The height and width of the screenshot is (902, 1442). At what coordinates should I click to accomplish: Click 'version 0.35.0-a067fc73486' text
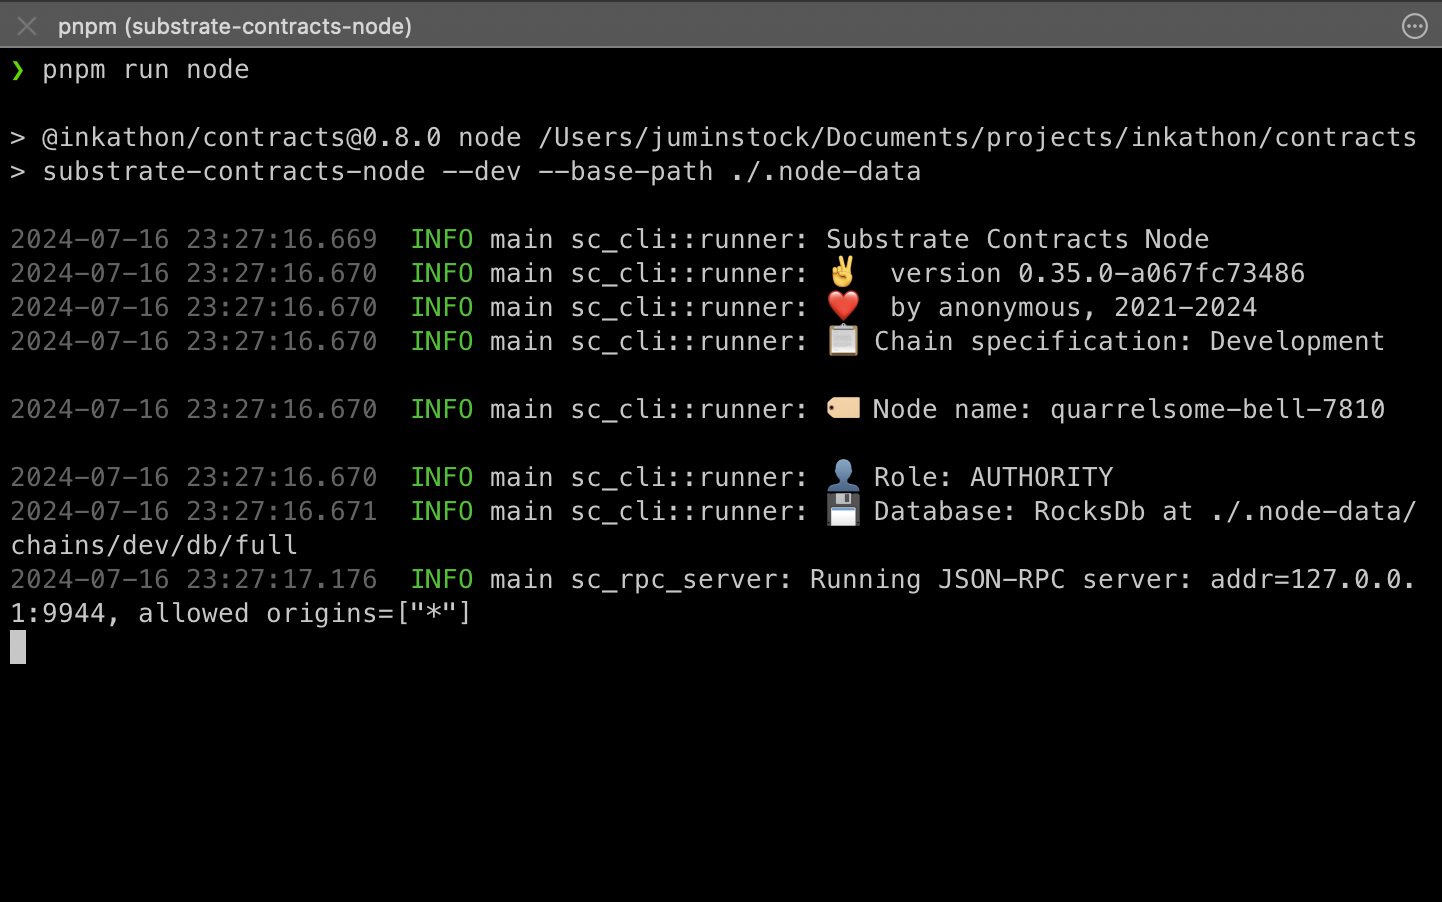pos(1097,273)
